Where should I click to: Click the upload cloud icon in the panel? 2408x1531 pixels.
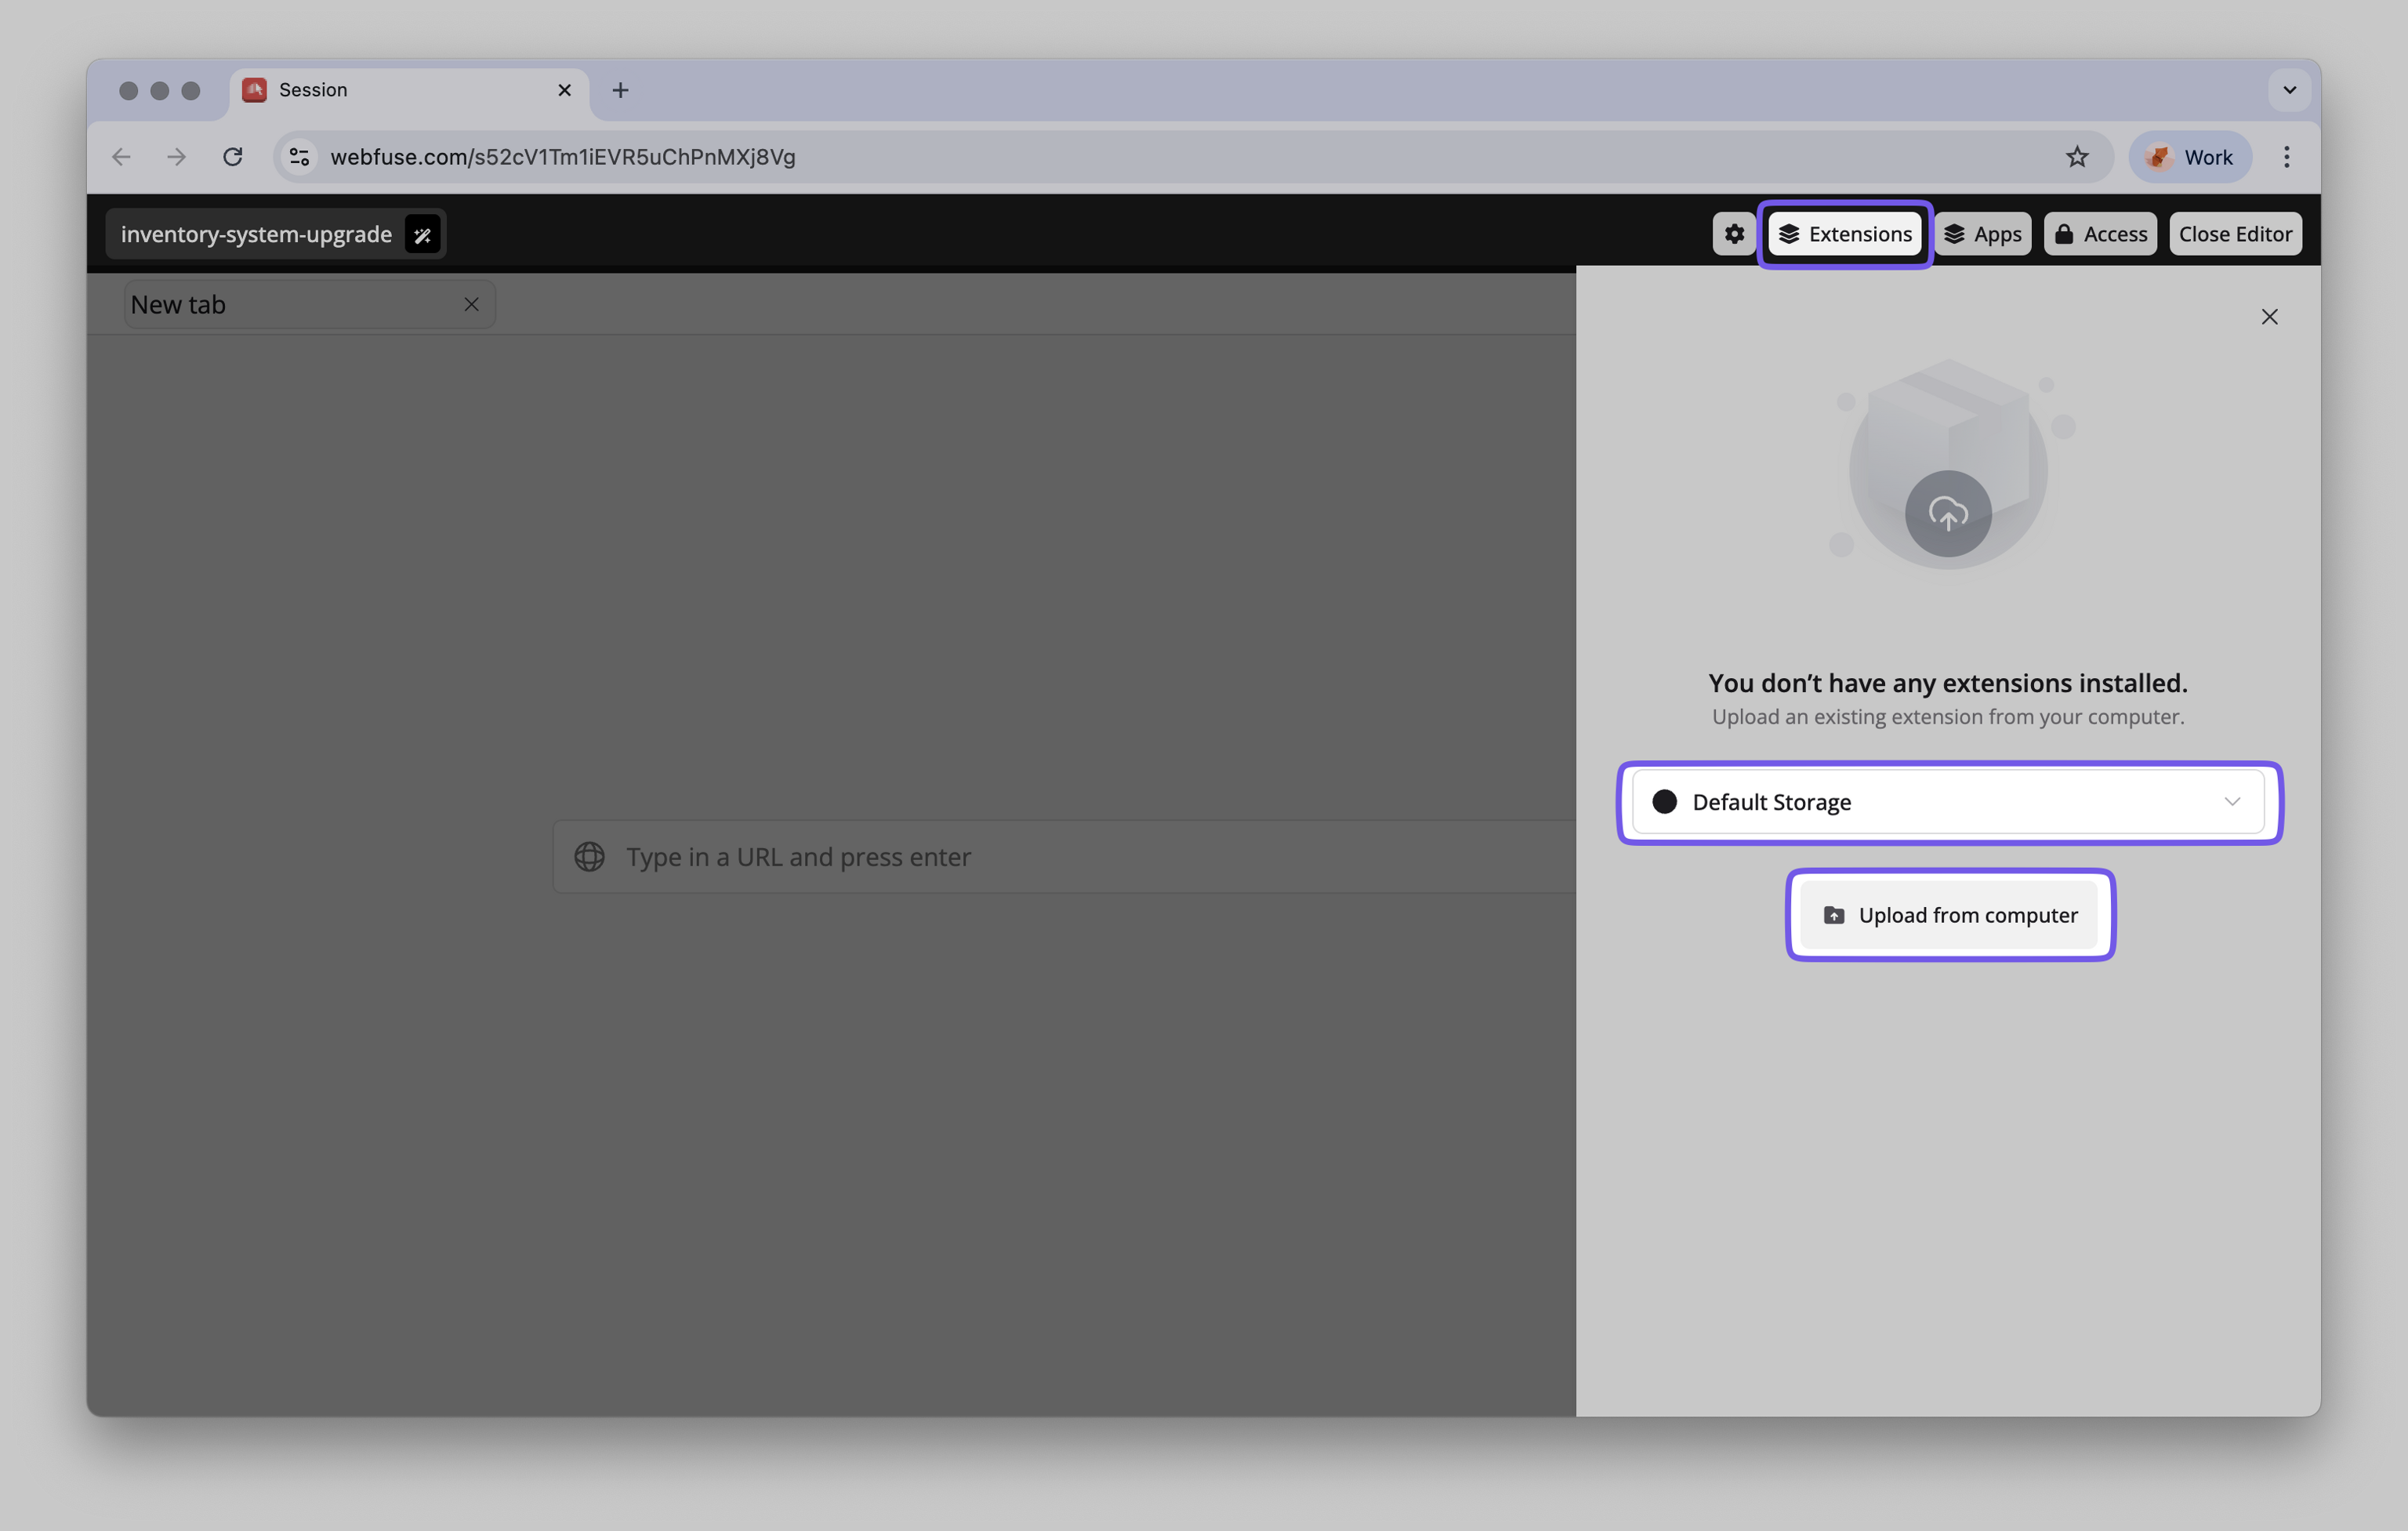point(1948,514)
